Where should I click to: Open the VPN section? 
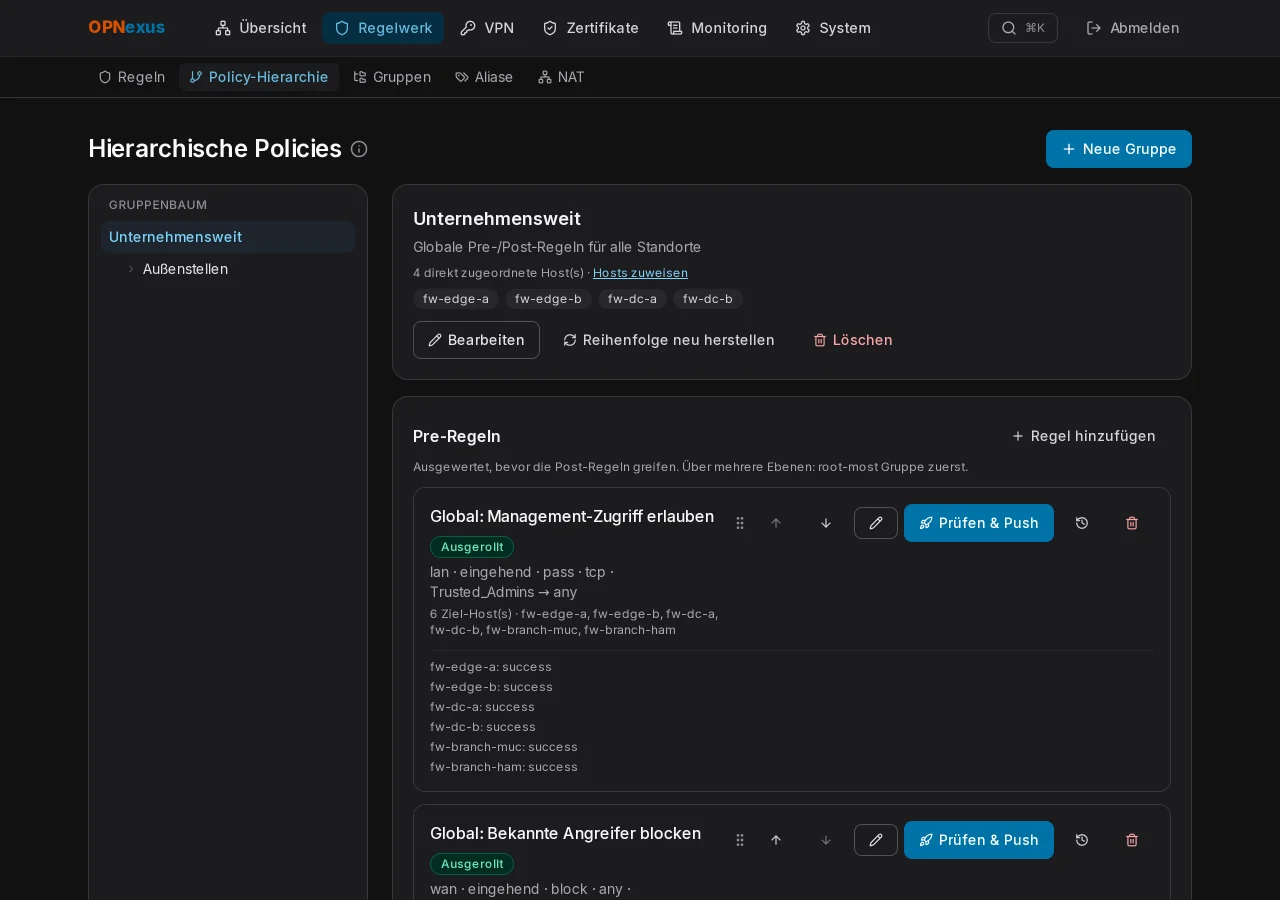pyautogui.click(x=487, y=28)
